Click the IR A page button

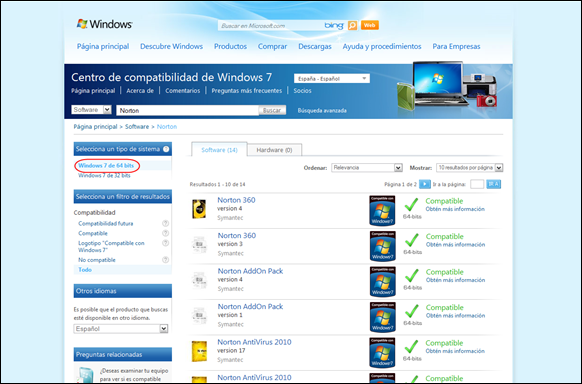[x=493, y=184]
